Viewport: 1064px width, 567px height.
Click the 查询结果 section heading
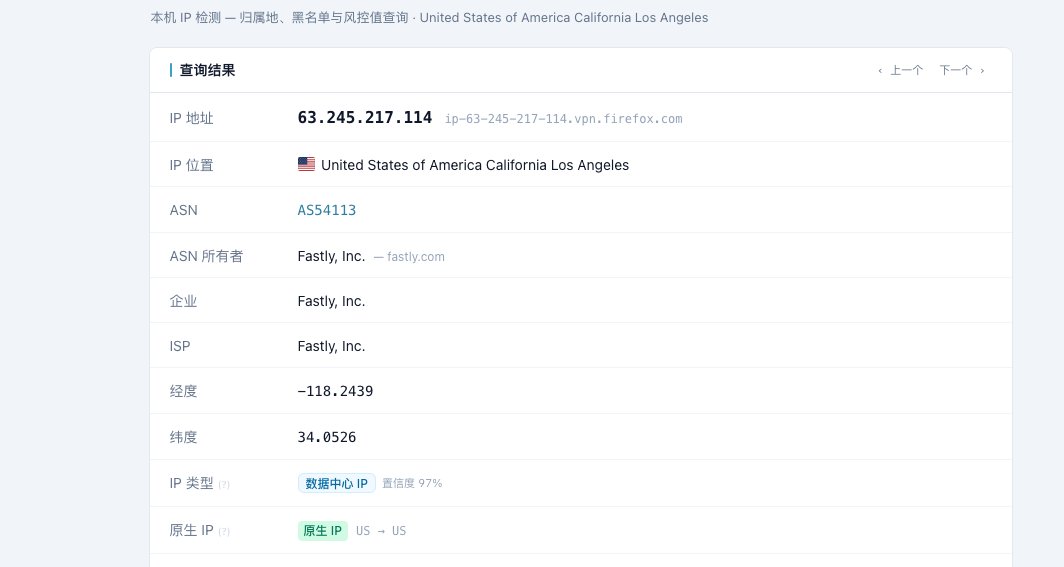pyautogui.click(x=207, y=70)
